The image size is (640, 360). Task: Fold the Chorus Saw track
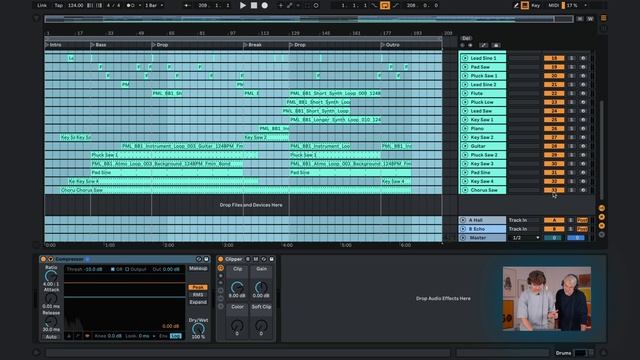tap(465, 190)
